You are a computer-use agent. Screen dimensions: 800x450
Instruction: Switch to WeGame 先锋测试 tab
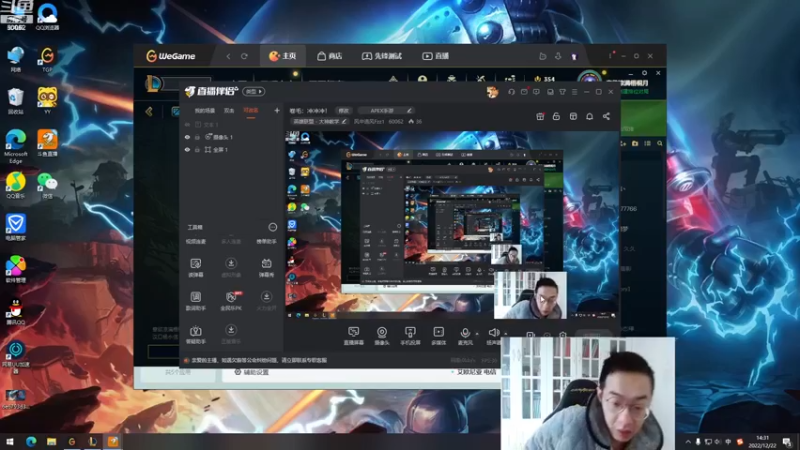pos(382,56)
